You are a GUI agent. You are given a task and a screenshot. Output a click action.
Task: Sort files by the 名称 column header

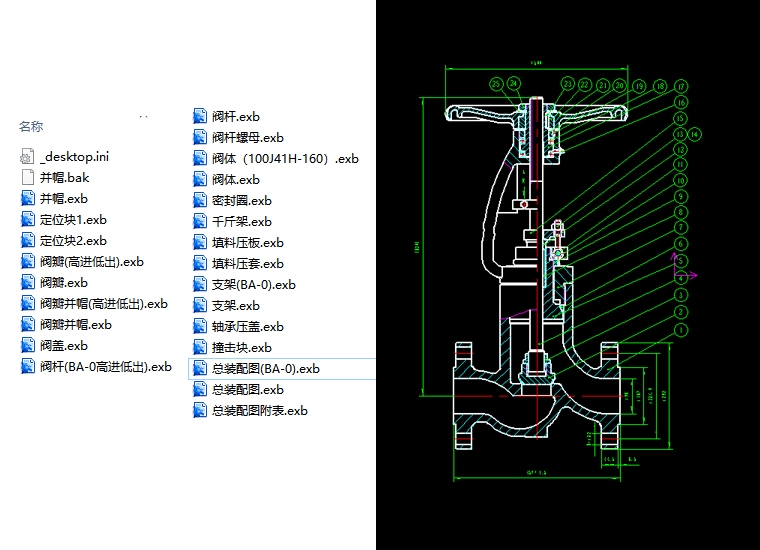coord(31,127)
